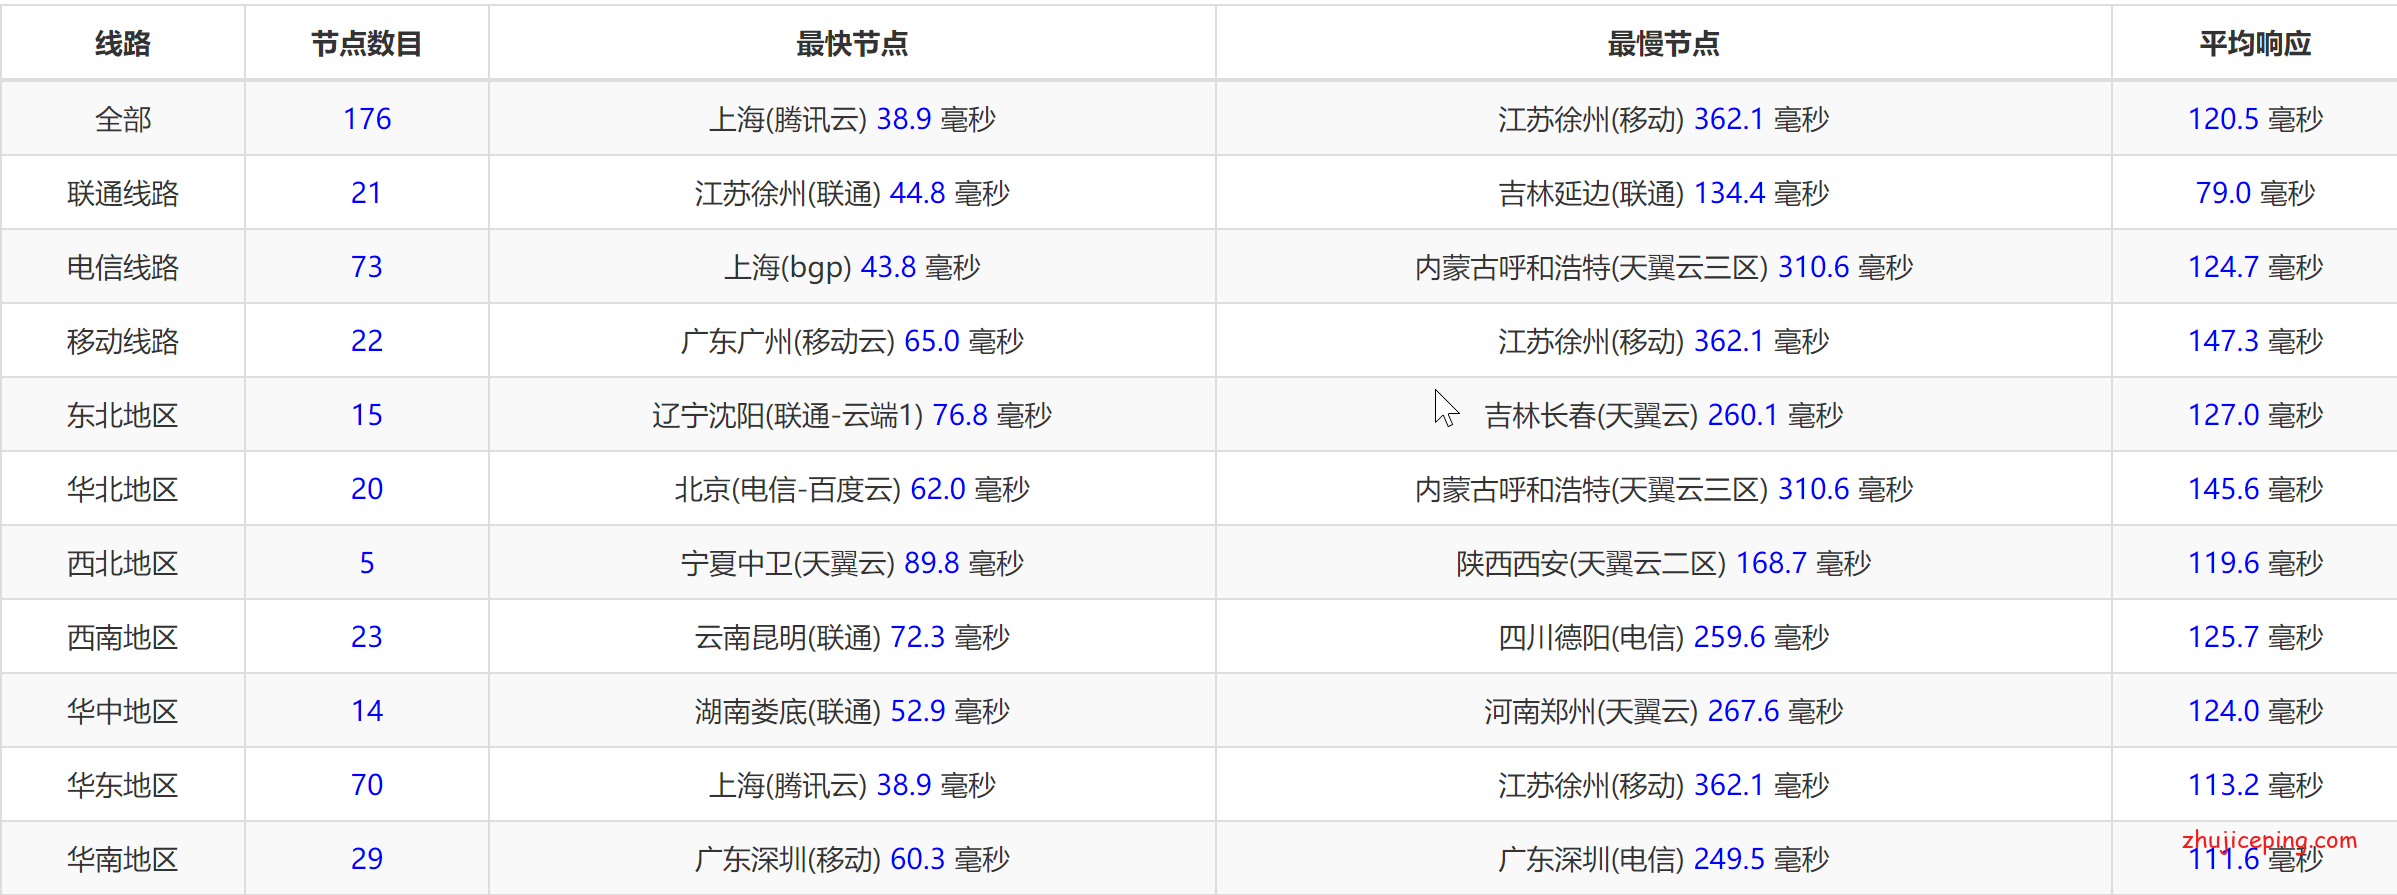The image size is (2397, 895).
Task: Select the 移动线路 row label
Action: pyautogui.click(x=123, y=341)
